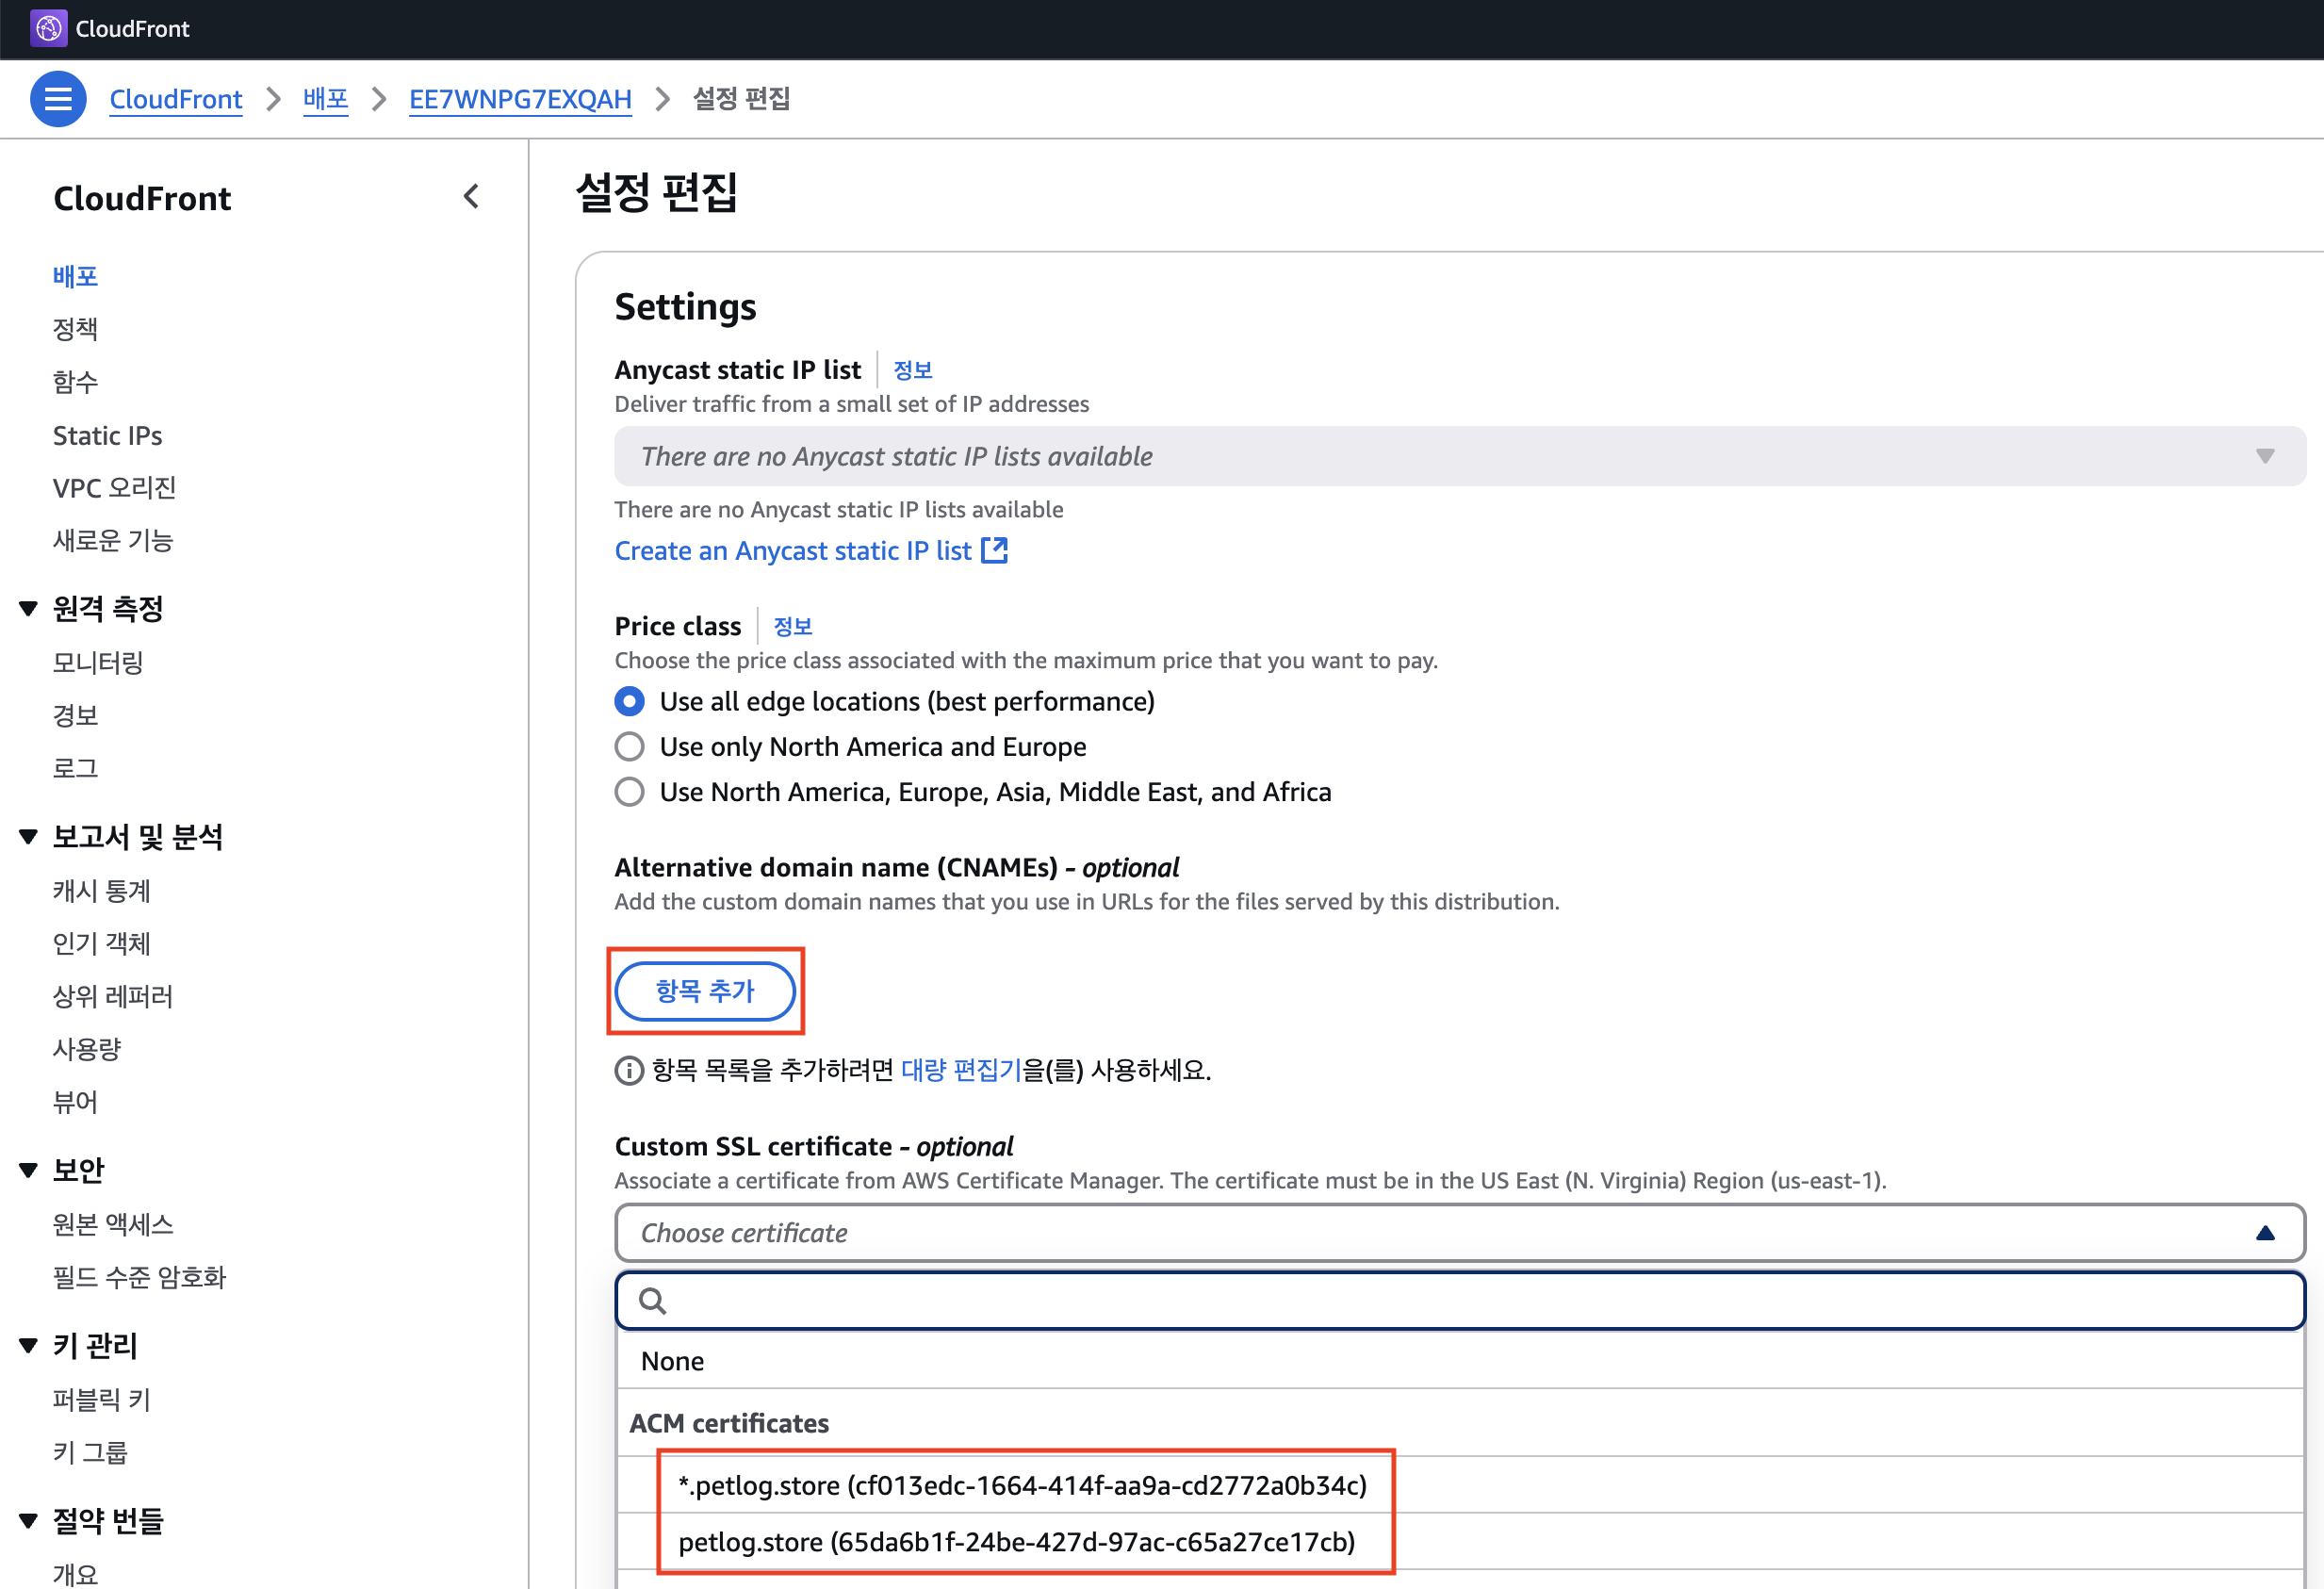Choose North America, Europe, Asia, Middle East, Africa option
The image size is (2324, 1589).
coord(629,792)
